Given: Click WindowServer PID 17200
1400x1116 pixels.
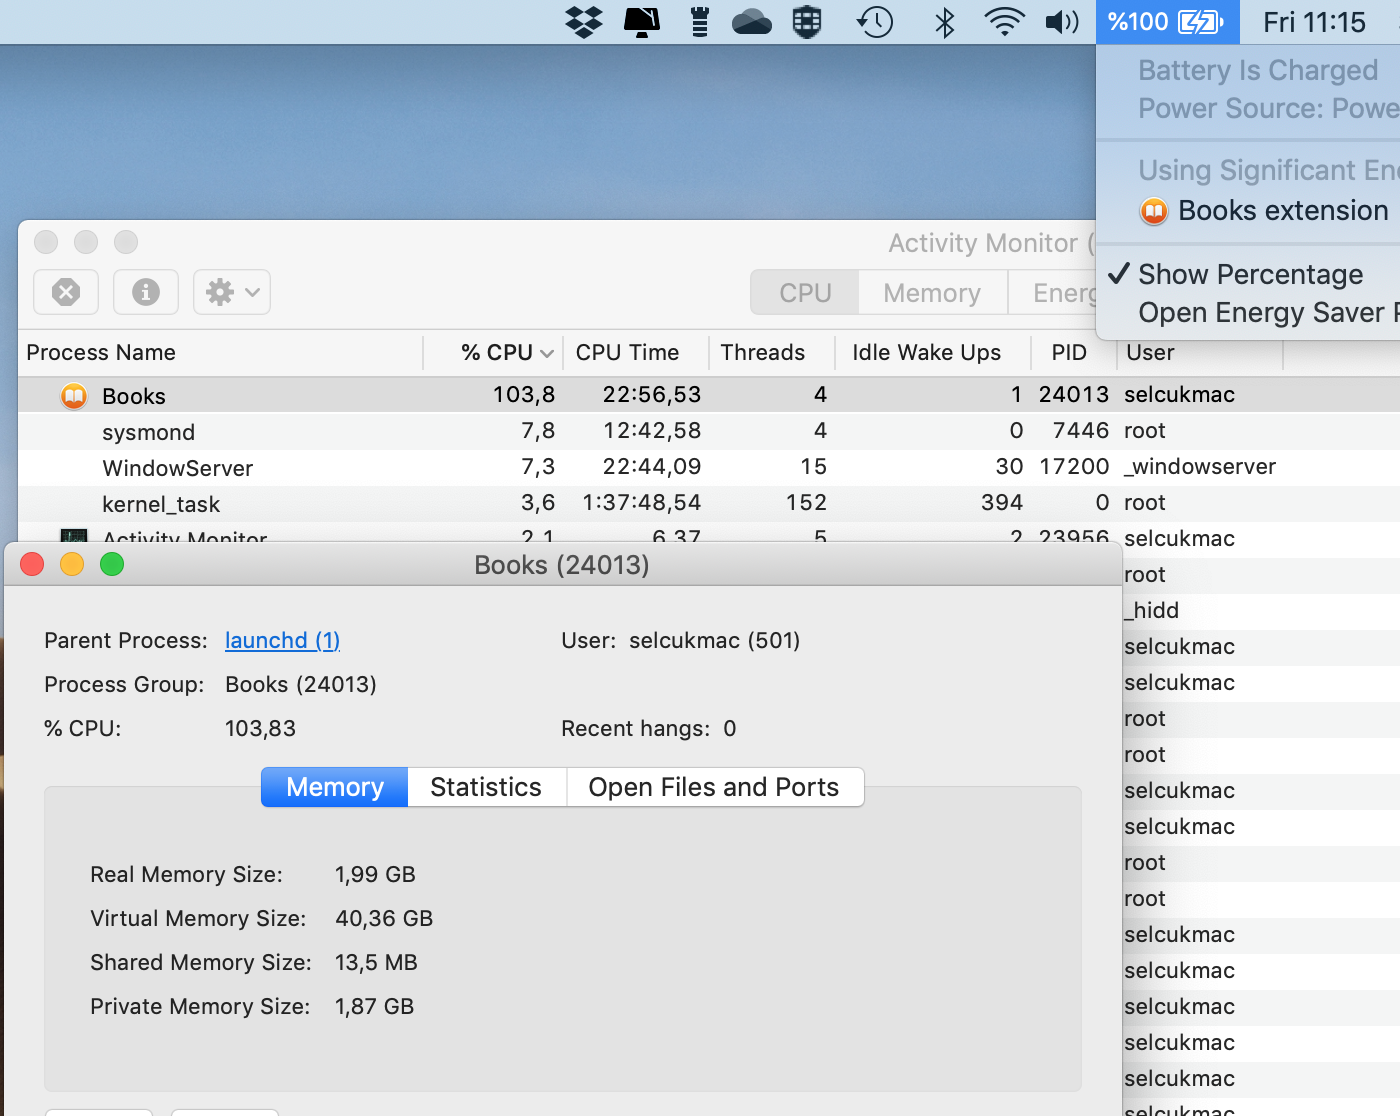Looking at the screenshot, I should coord(1074,466).
